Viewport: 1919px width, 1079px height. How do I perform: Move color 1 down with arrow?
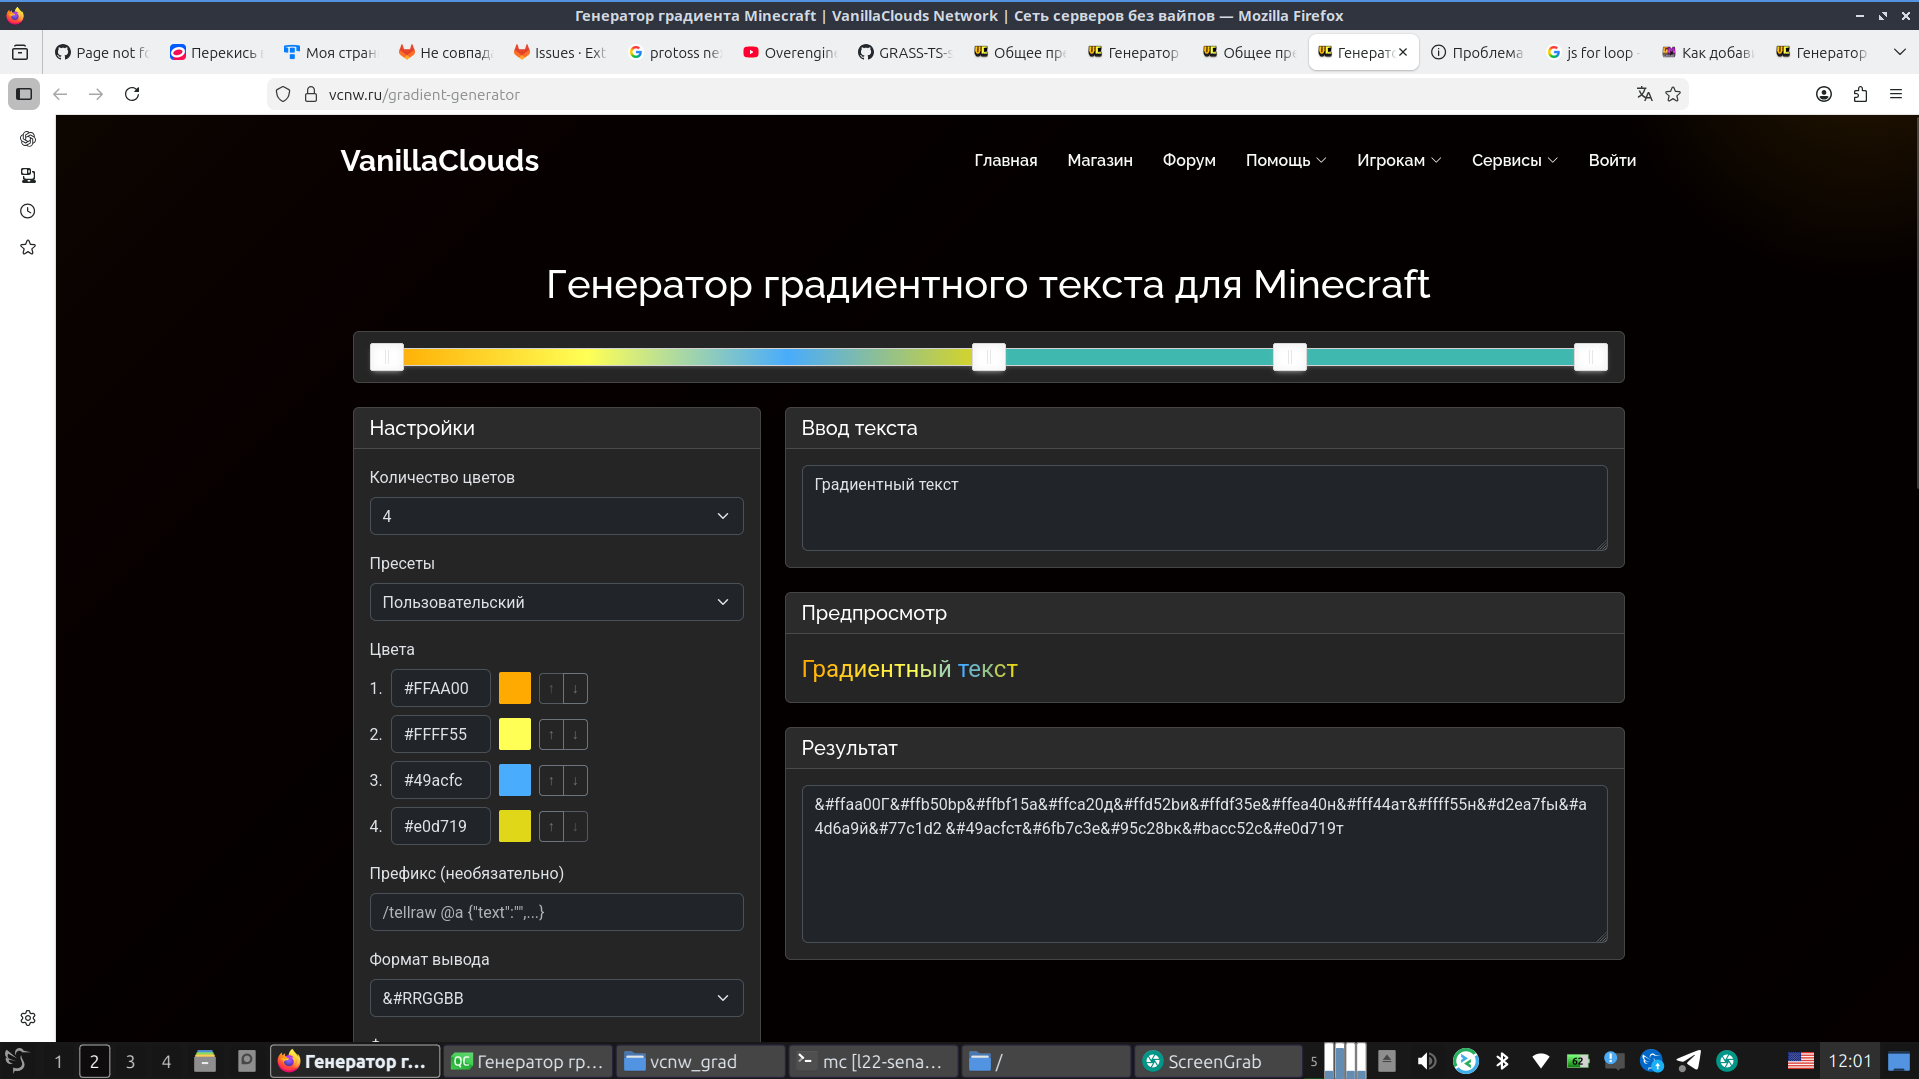coord(575,689)
